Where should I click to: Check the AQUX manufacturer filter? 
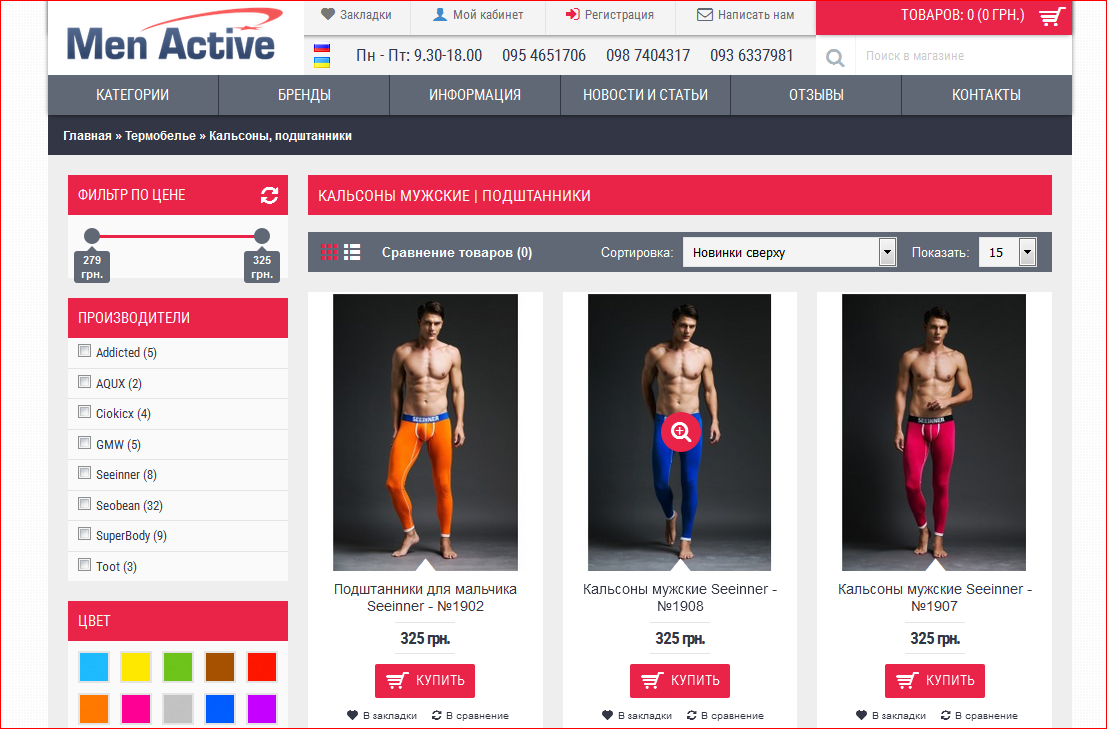(85, 382)
